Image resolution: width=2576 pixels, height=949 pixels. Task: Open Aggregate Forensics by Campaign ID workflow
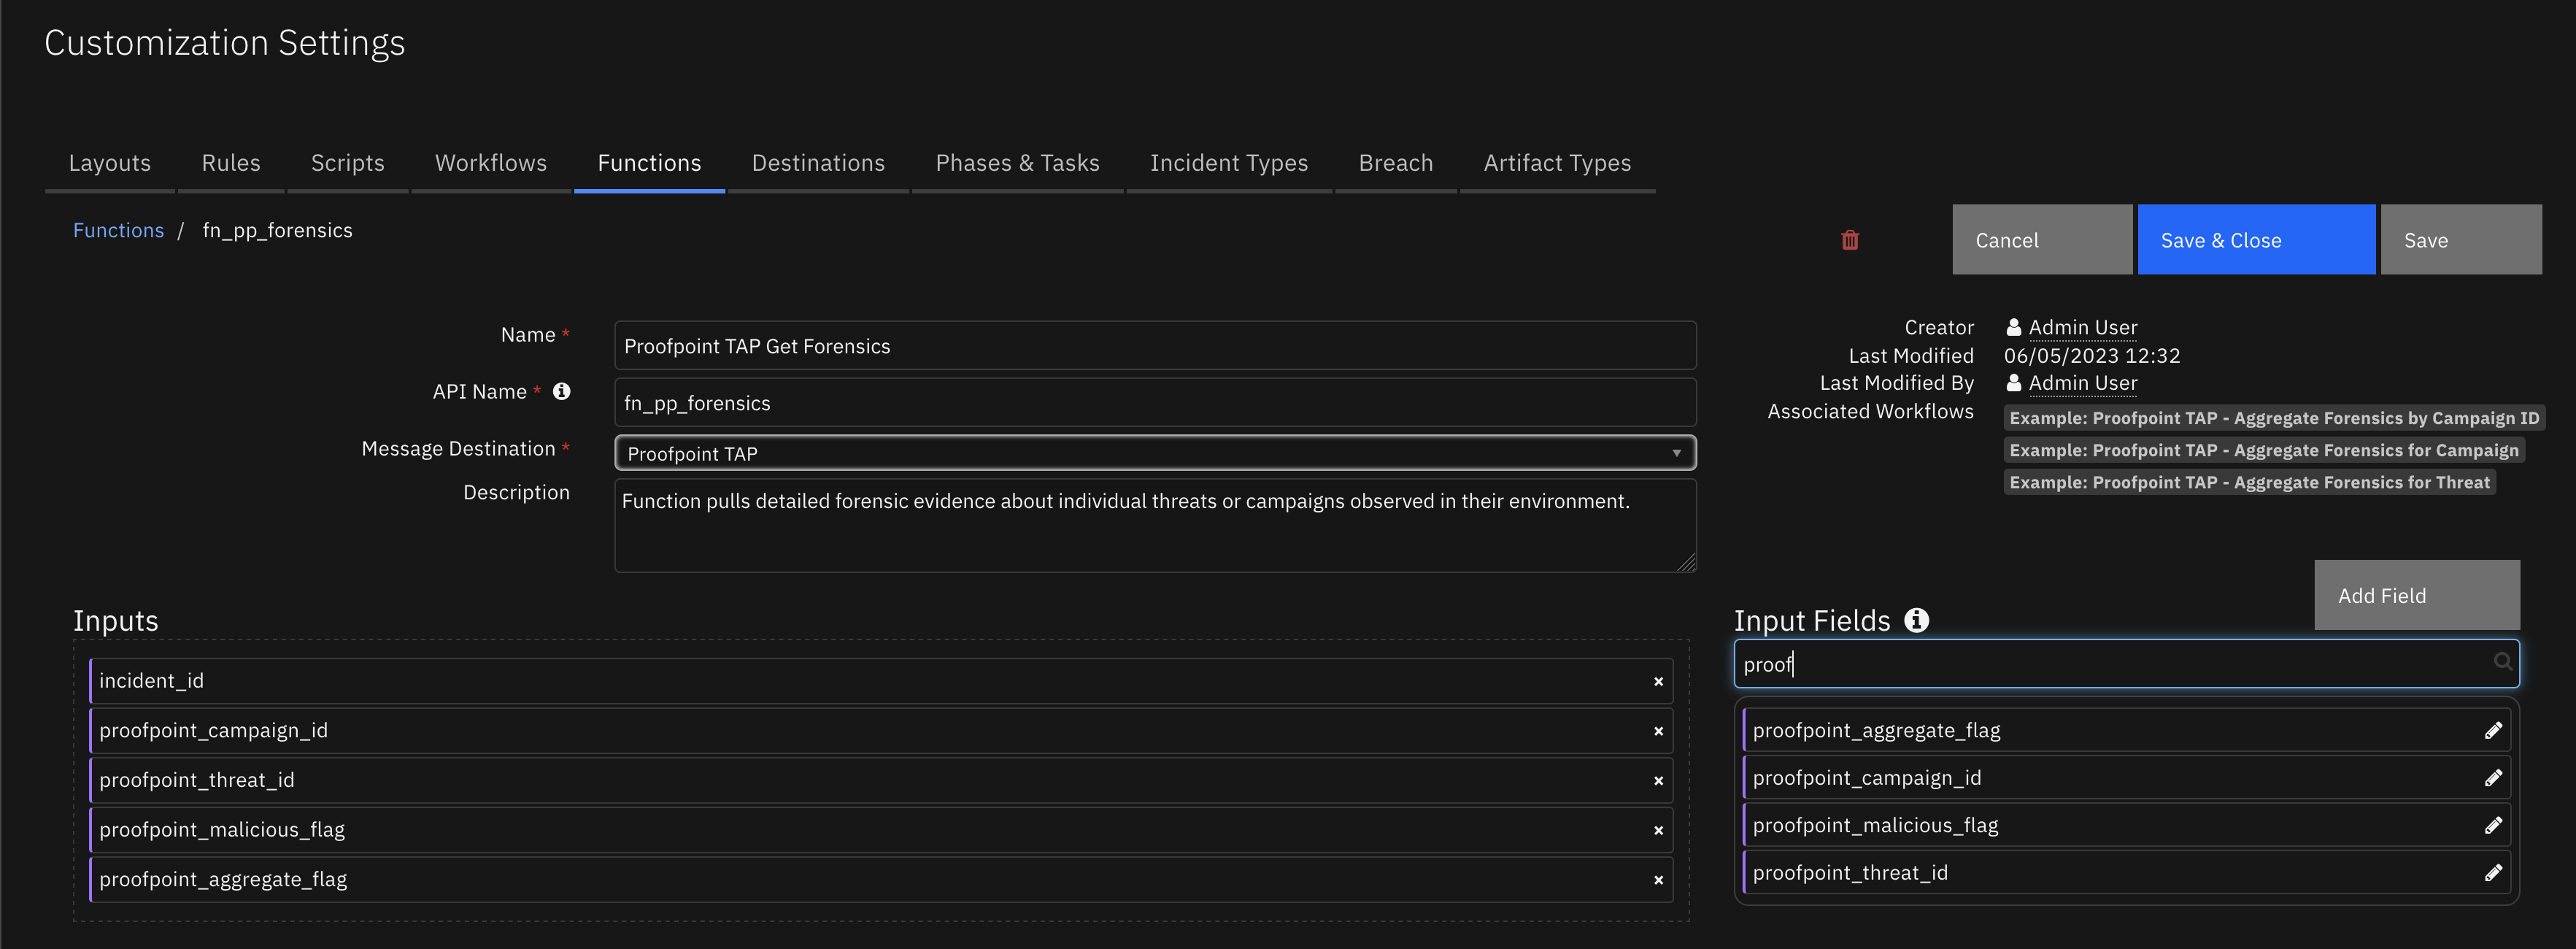[x=2274, y=418]
